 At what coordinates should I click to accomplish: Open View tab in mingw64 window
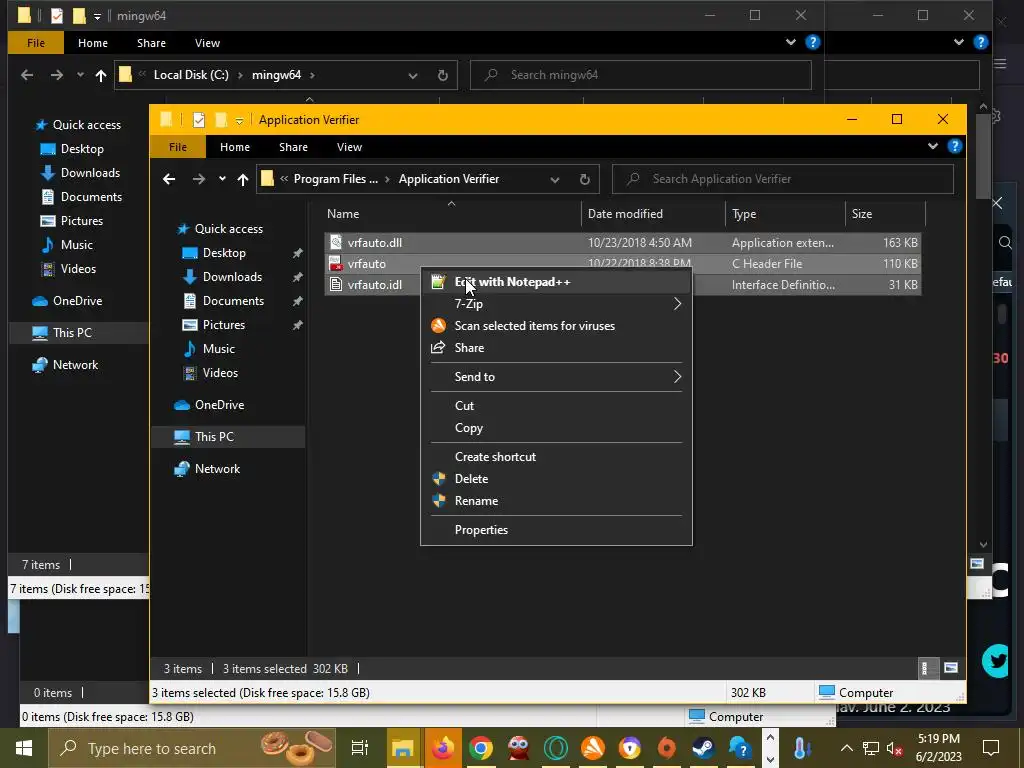[207, 43]
